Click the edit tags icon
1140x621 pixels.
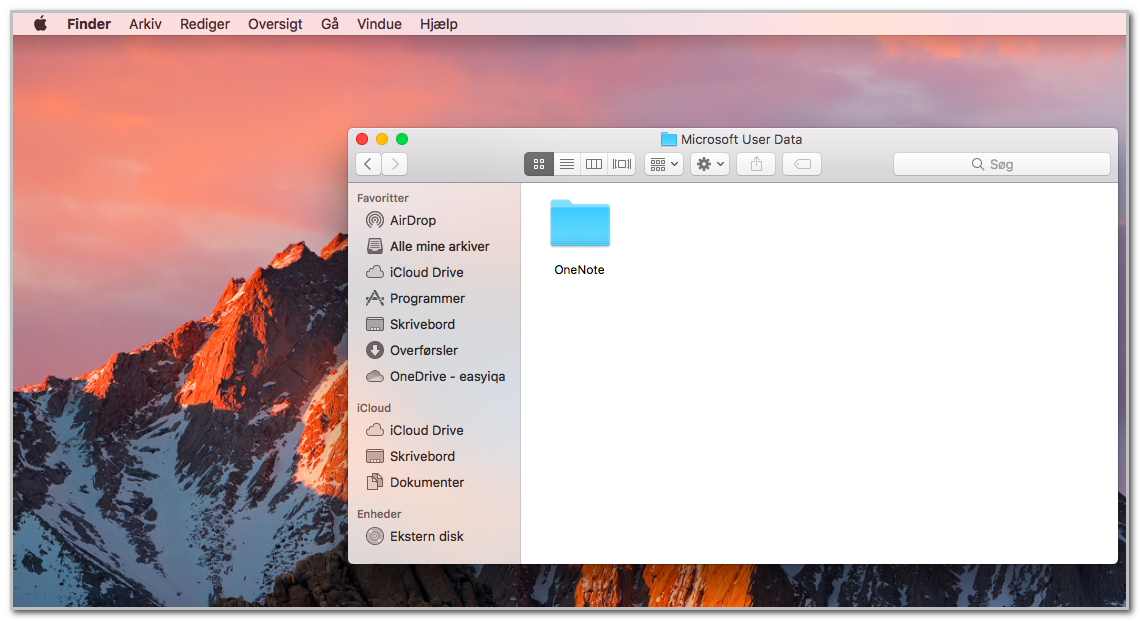(x=802, y=164)
